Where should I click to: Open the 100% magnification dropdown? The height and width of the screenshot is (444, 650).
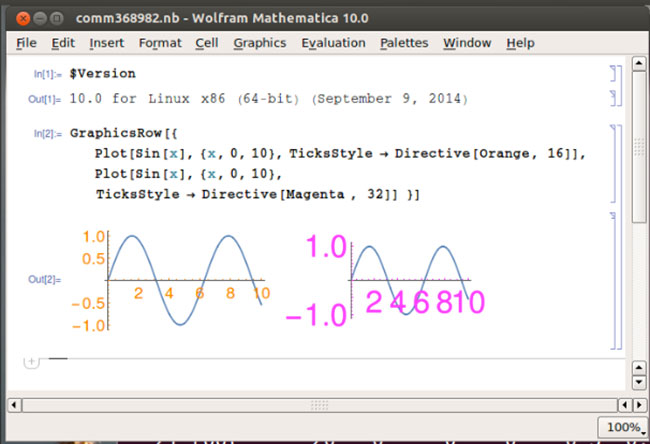(x=621, y=428)
